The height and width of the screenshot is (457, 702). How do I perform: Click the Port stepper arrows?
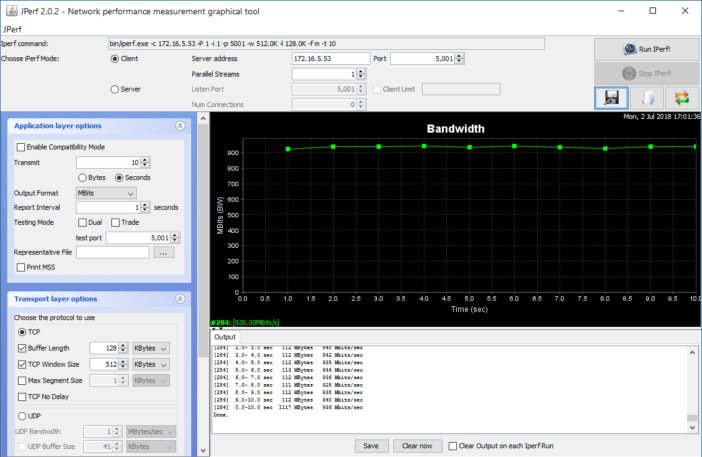459,59
